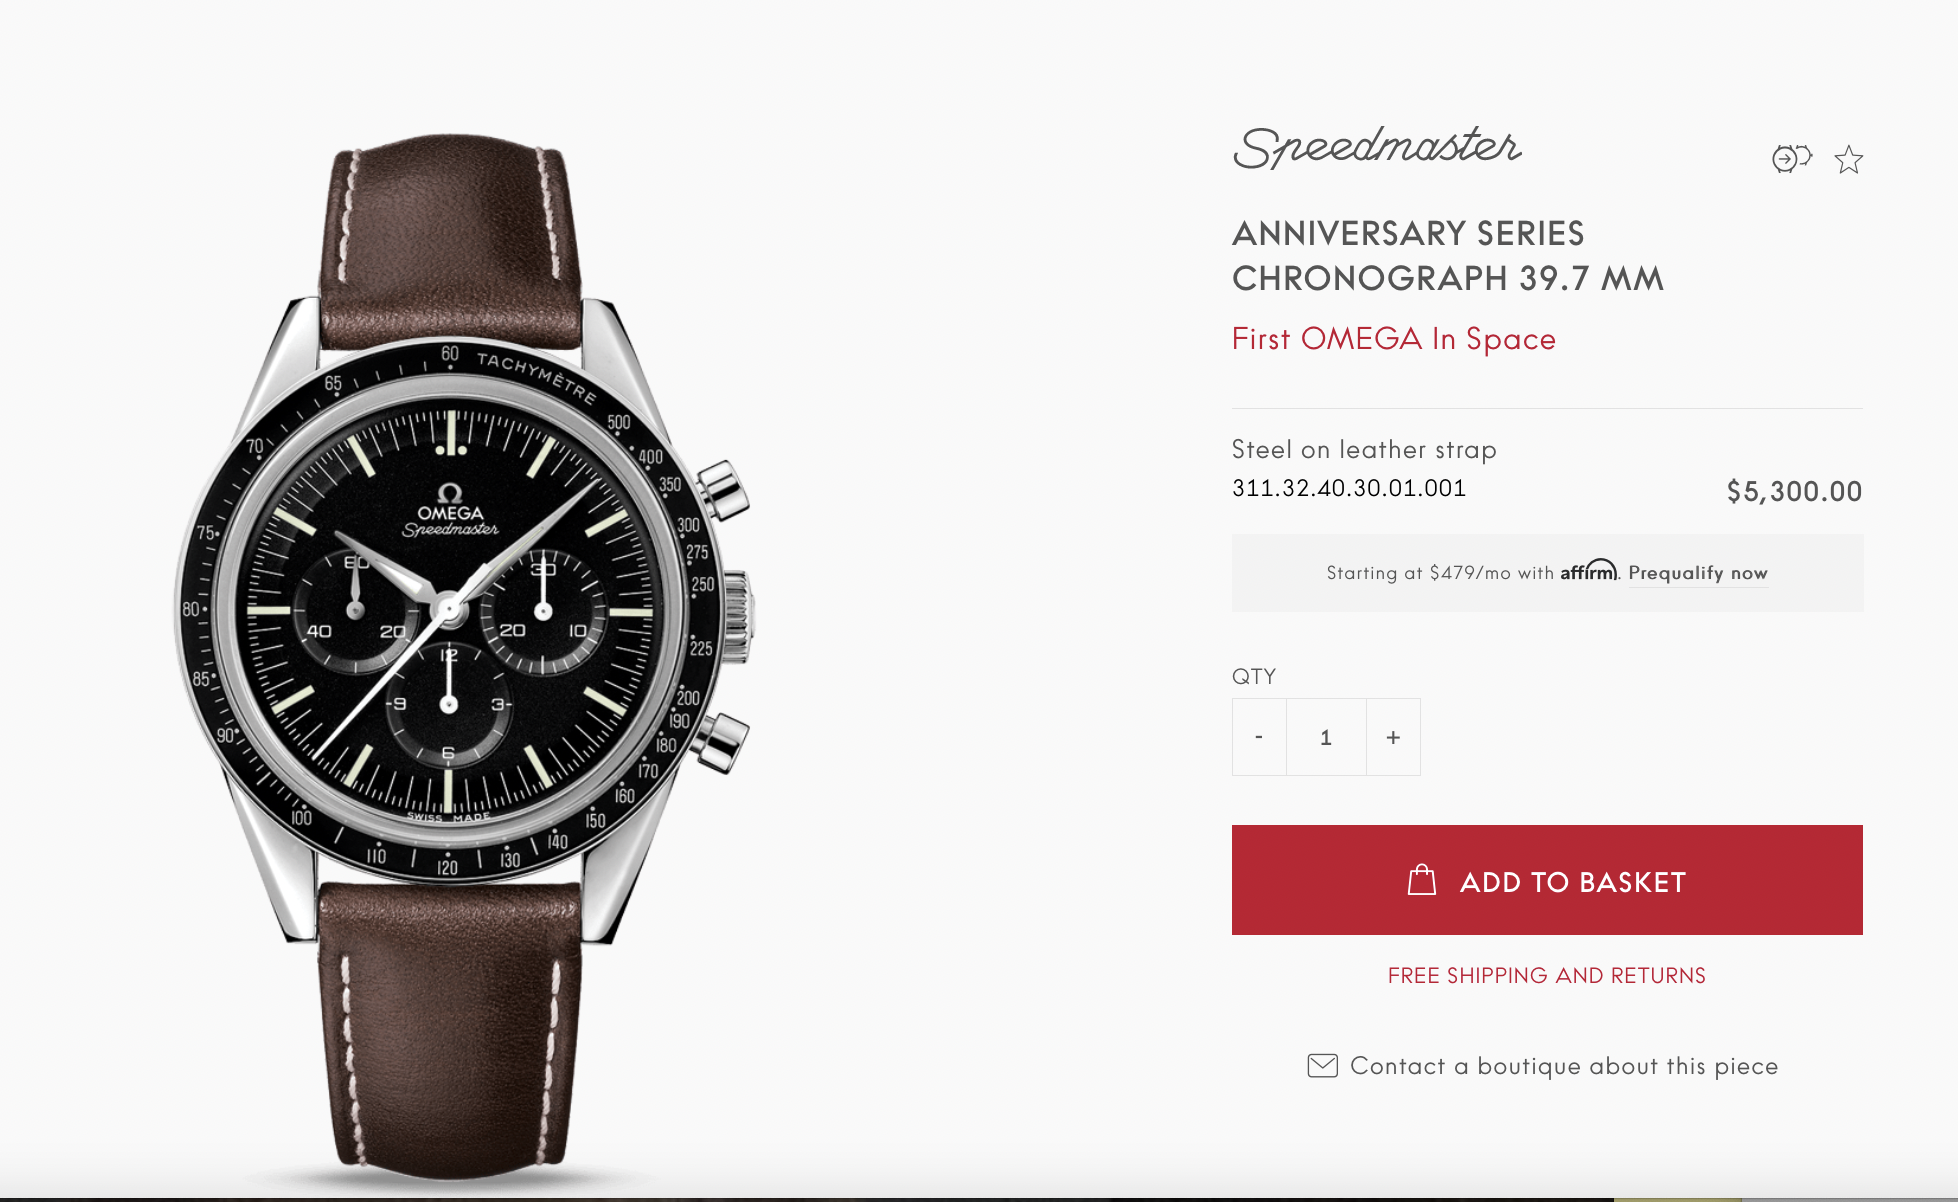The height and width of the screenshot is (1202, 1958).
Task: Click FREE SHIPPING AND RETURNS link
Action: pos(1547,975)
